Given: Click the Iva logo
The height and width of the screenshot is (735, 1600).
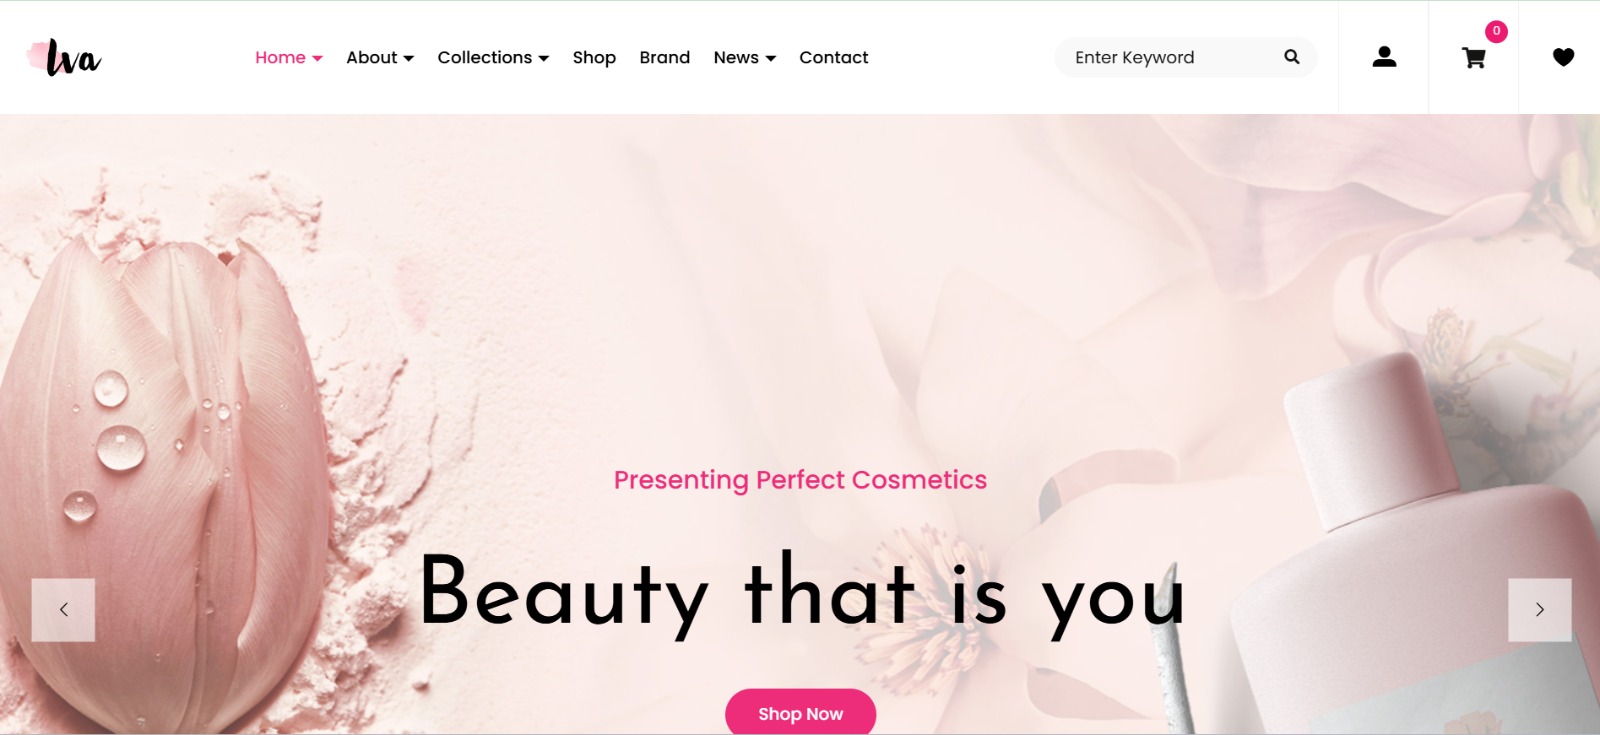Looking at the screenshot, I should [64, 58].
